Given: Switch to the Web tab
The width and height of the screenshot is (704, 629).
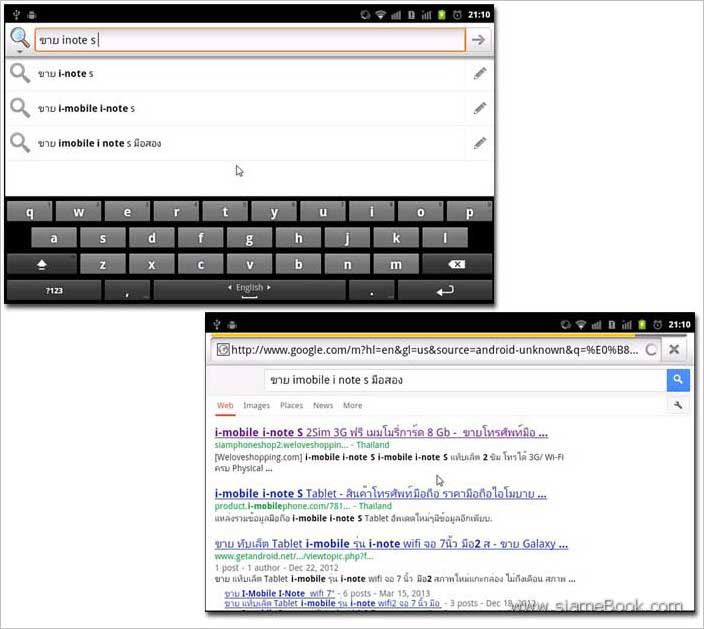Looking at the screenshot, I should pos(225,405).
